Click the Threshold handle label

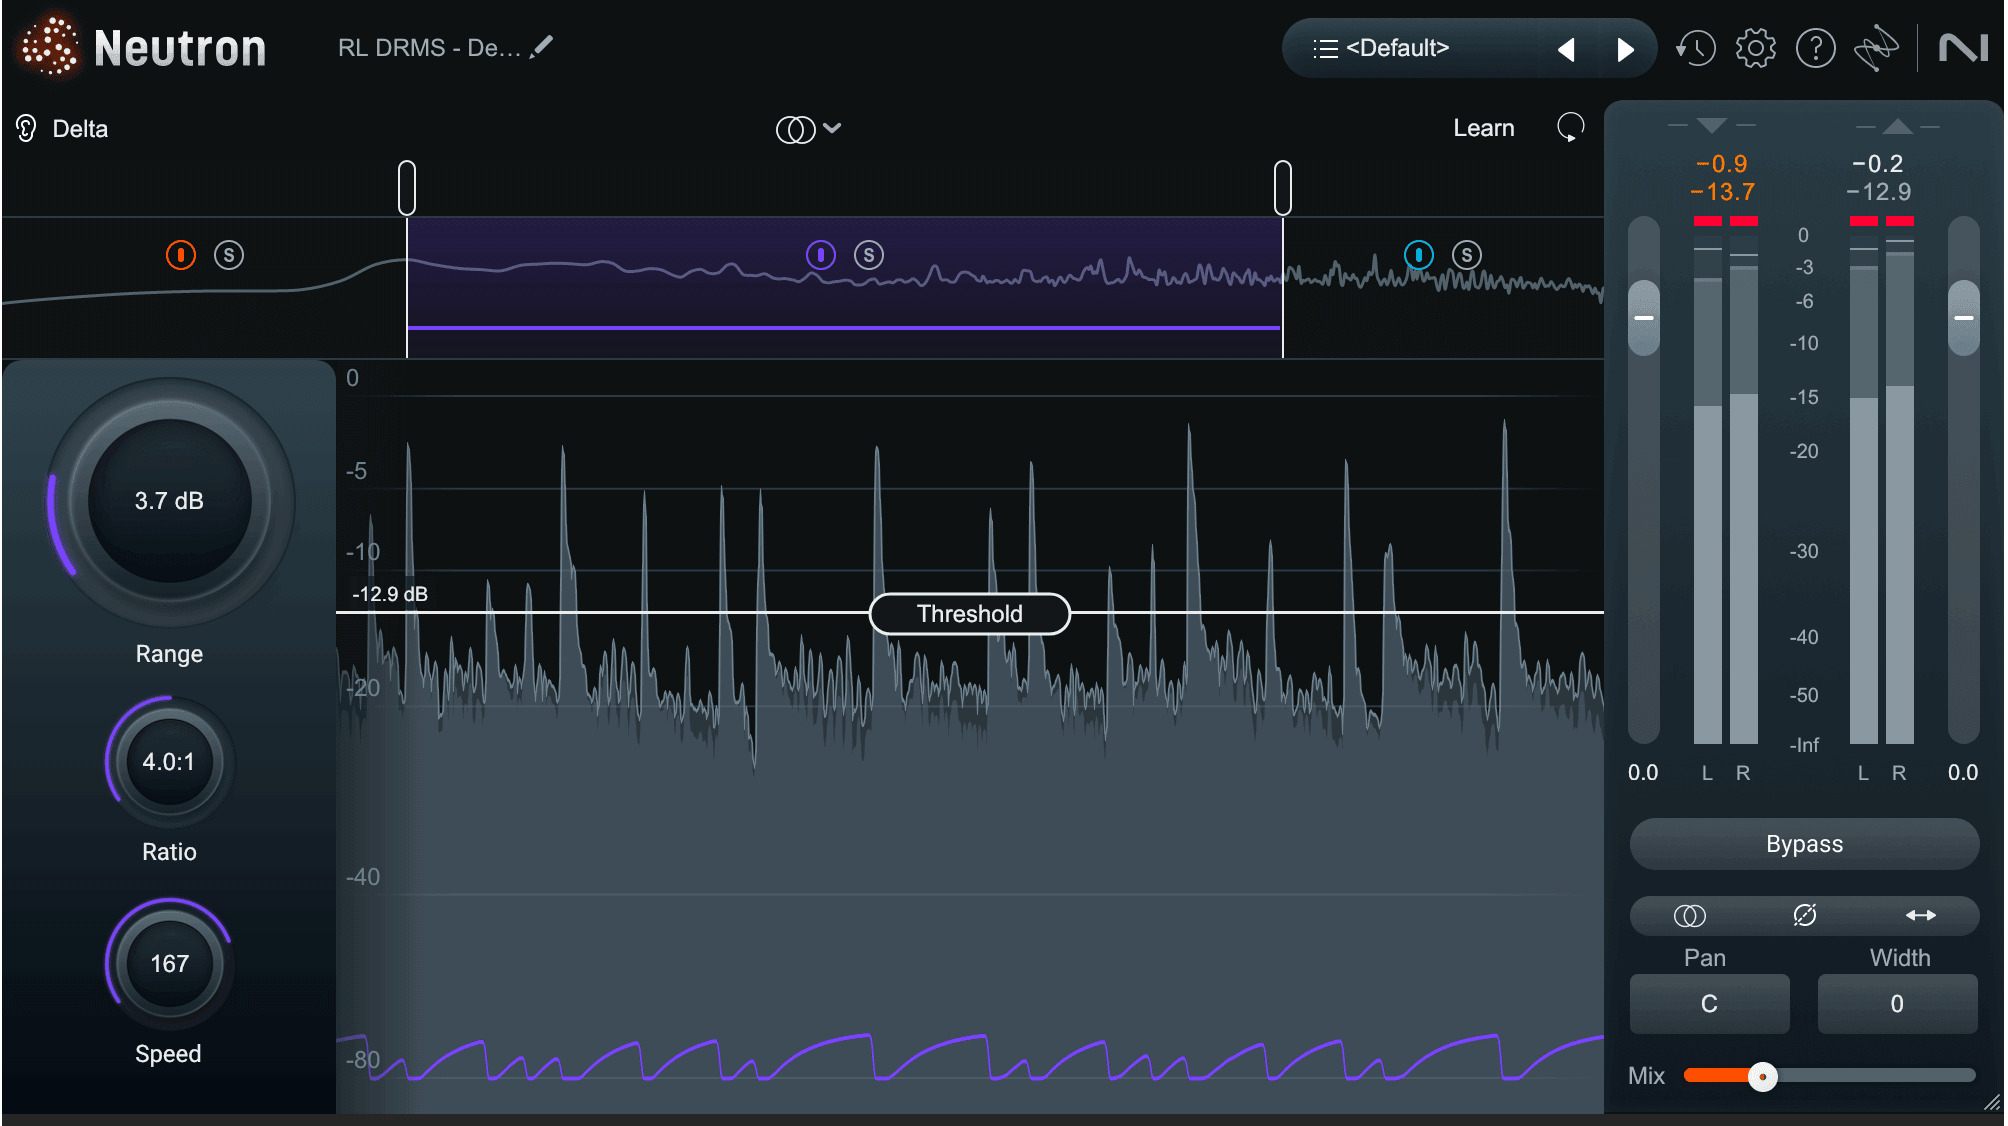(x=970, y=613)
